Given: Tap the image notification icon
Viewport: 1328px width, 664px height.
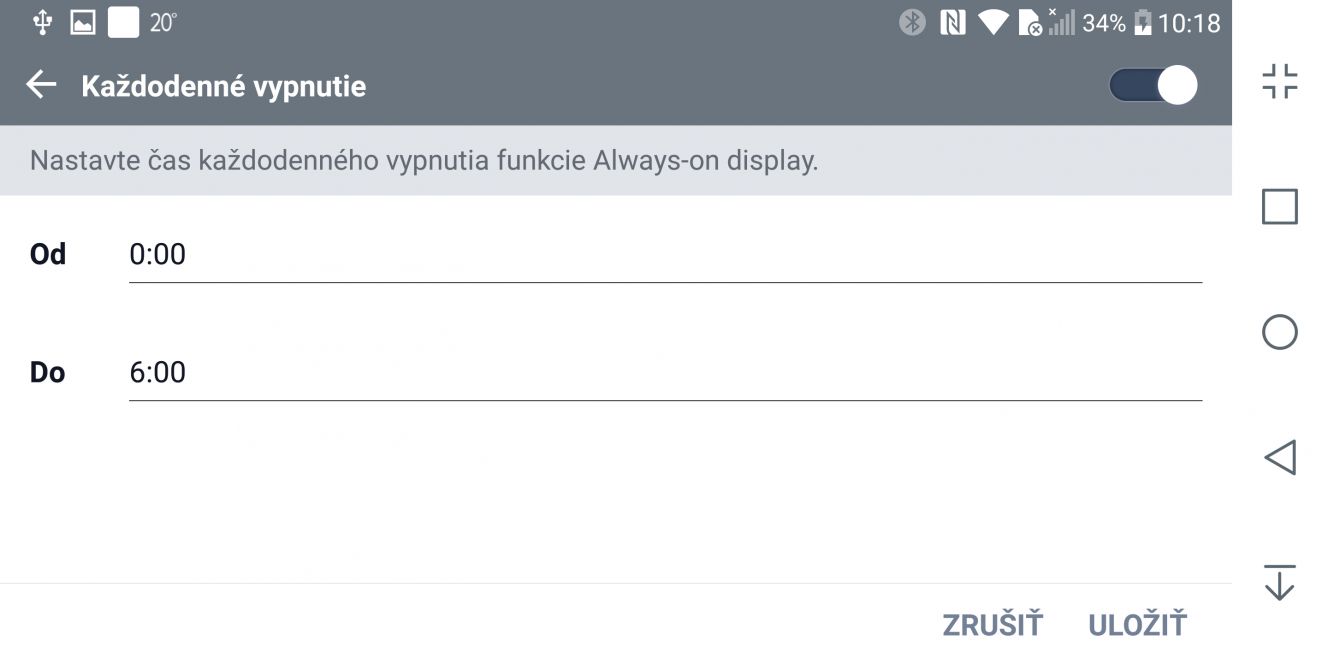Looking at the screenshot, I should 83,22.
